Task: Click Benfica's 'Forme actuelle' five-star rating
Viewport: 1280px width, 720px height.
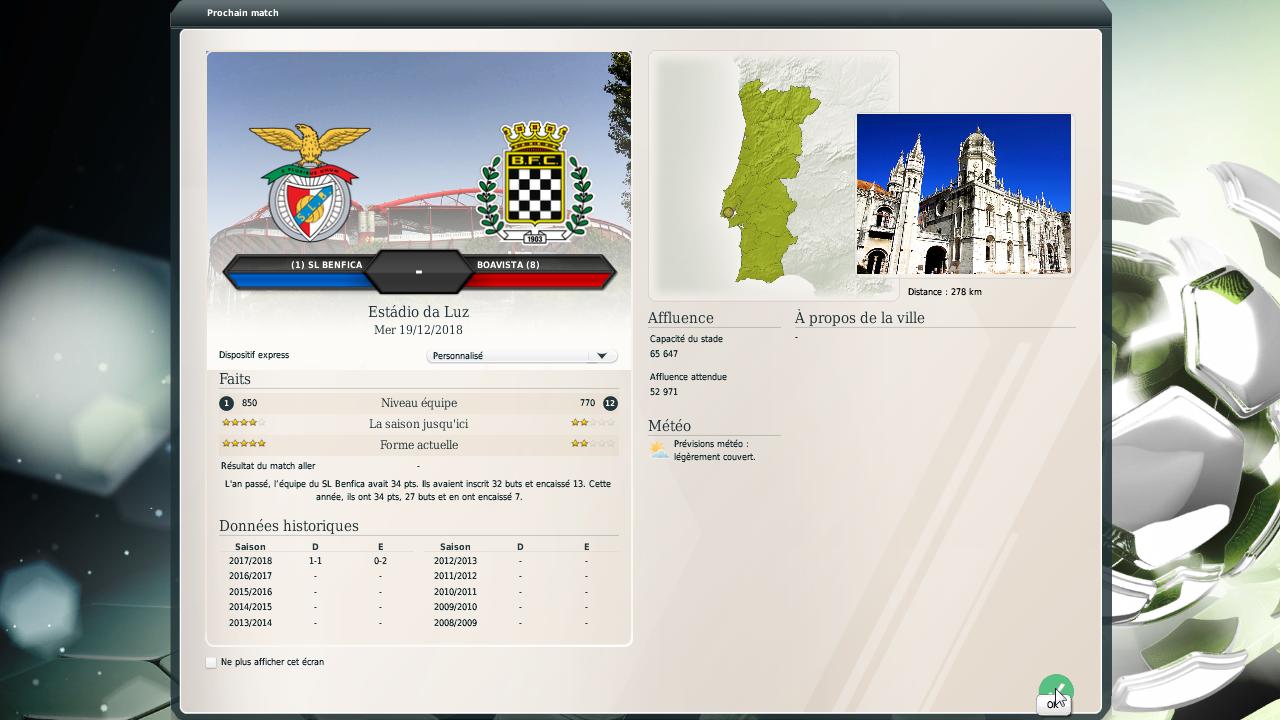Action: point(243,443)
